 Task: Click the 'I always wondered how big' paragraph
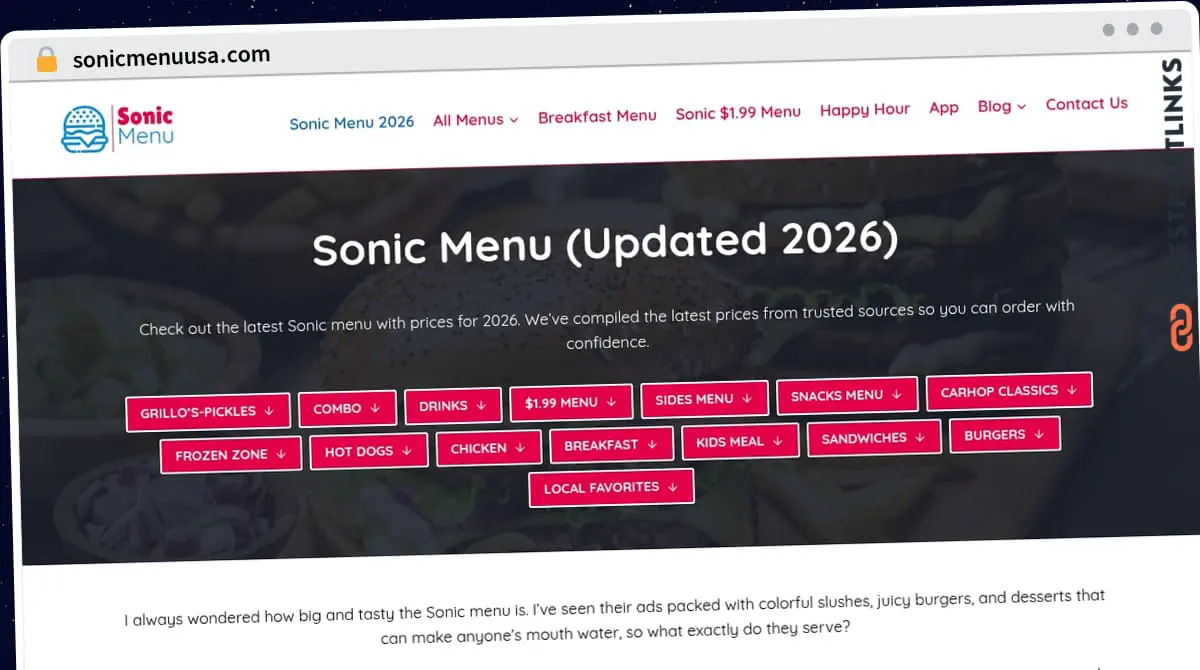tap(615, 616)
